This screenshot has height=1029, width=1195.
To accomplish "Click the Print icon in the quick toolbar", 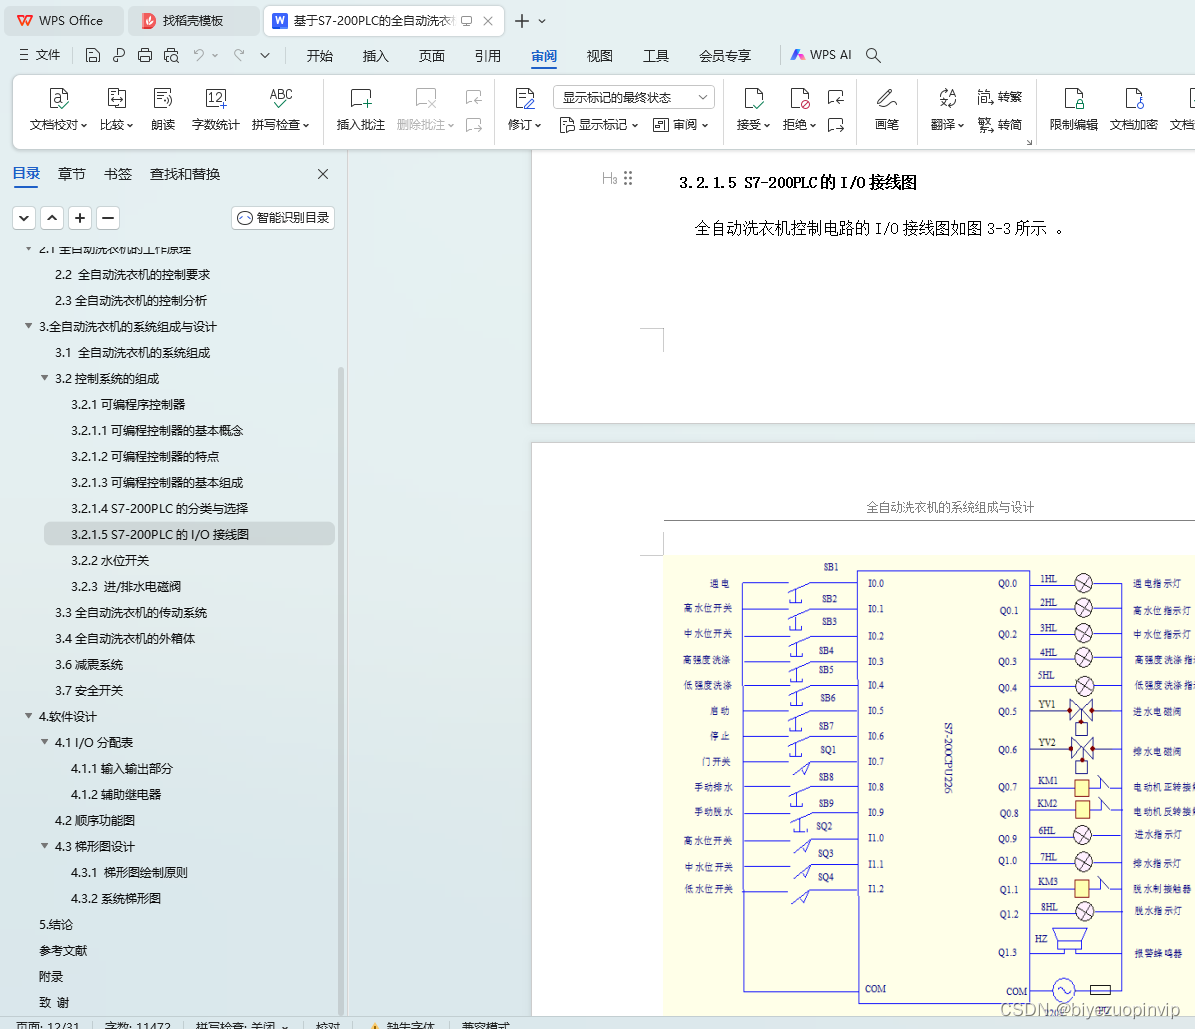I will [145, 55].
